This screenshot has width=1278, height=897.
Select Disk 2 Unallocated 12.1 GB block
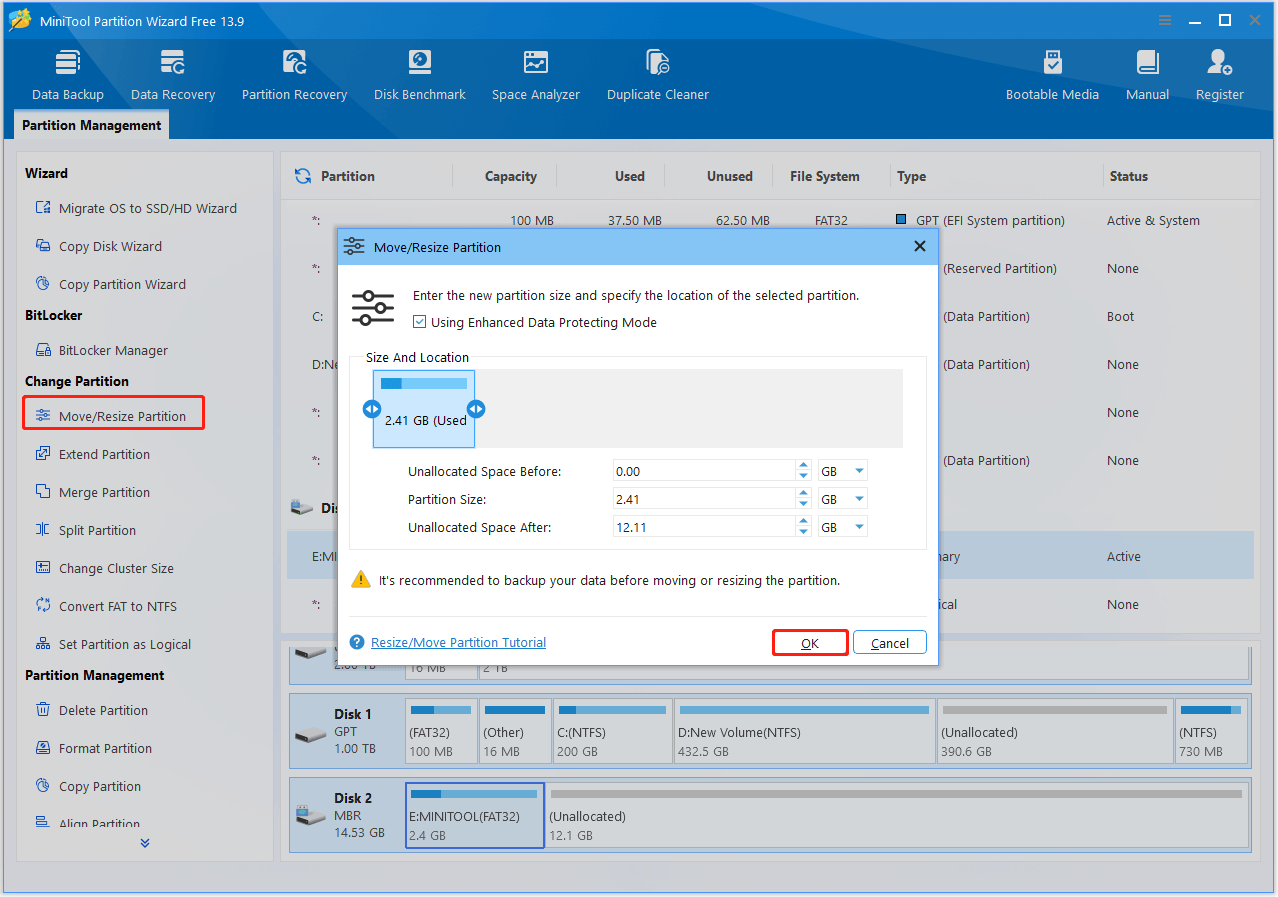click(897, 816)
